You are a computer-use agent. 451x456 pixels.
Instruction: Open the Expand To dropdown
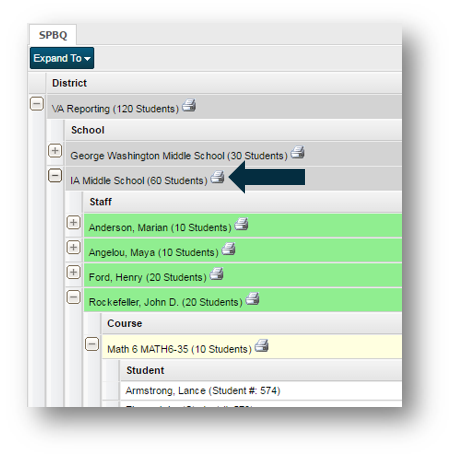pos(62,58)
